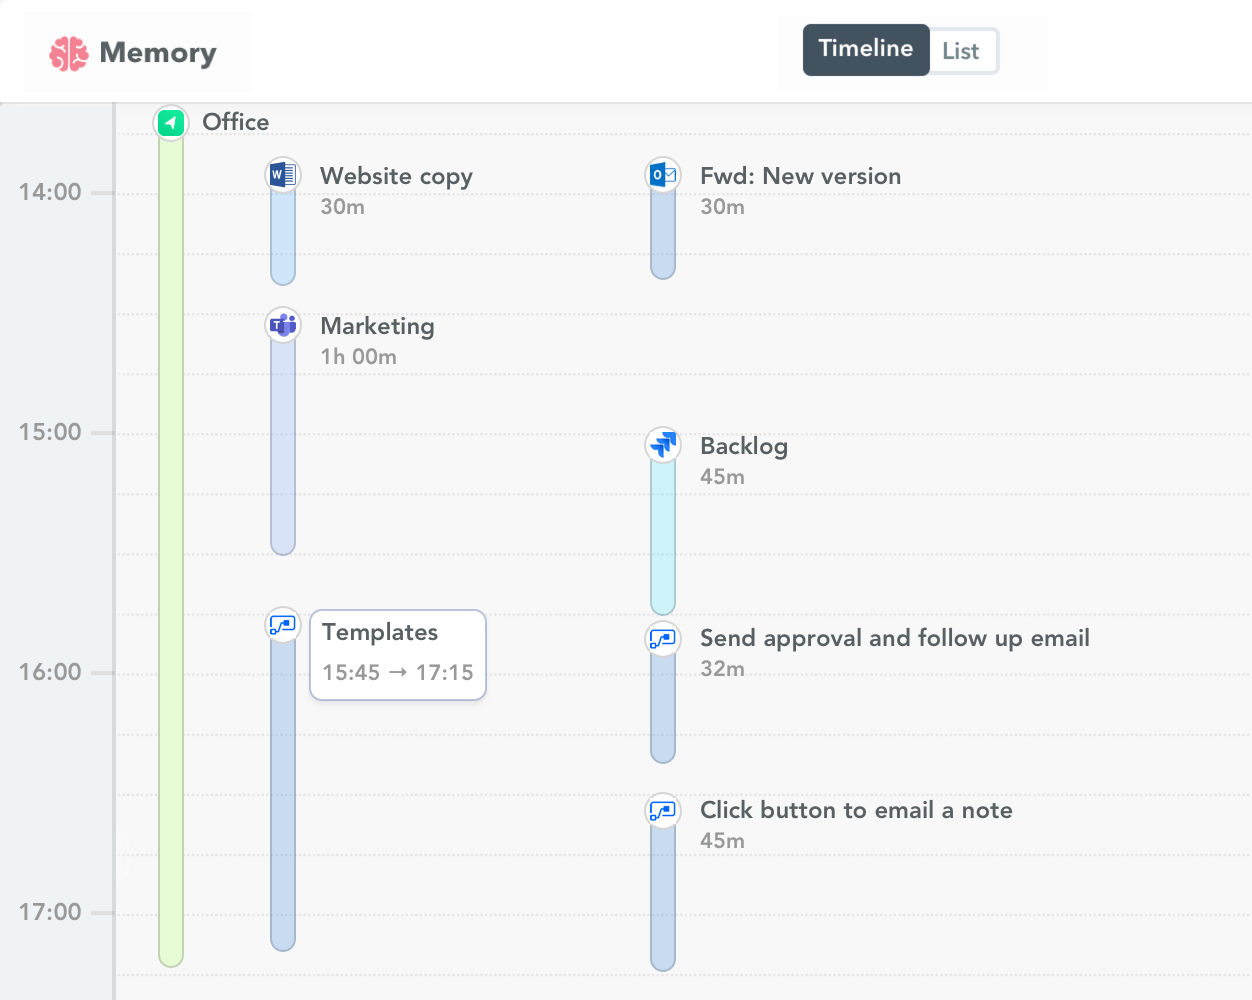Image resolution: width=1252 pixels, height=1000 pixels.
Task: Click the Memory brain logo
Action: [69, 52]
